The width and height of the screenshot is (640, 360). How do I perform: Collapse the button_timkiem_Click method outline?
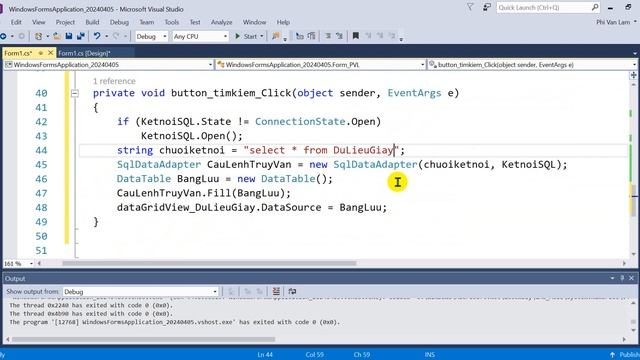coord(74,93)
